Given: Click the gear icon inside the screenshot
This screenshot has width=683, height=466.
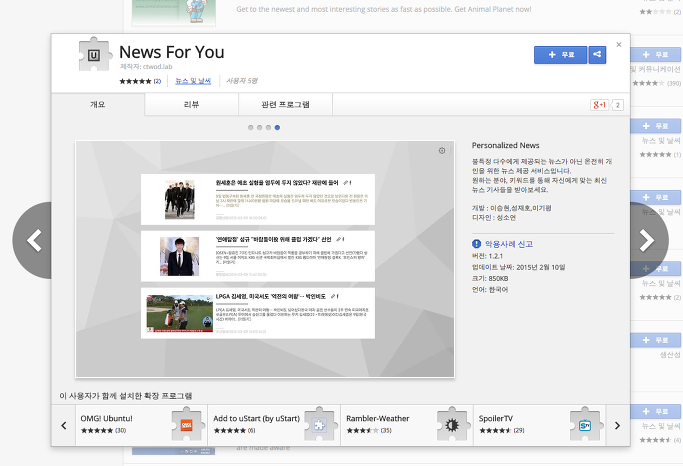Looking at the screenshot, I should 442,151.
